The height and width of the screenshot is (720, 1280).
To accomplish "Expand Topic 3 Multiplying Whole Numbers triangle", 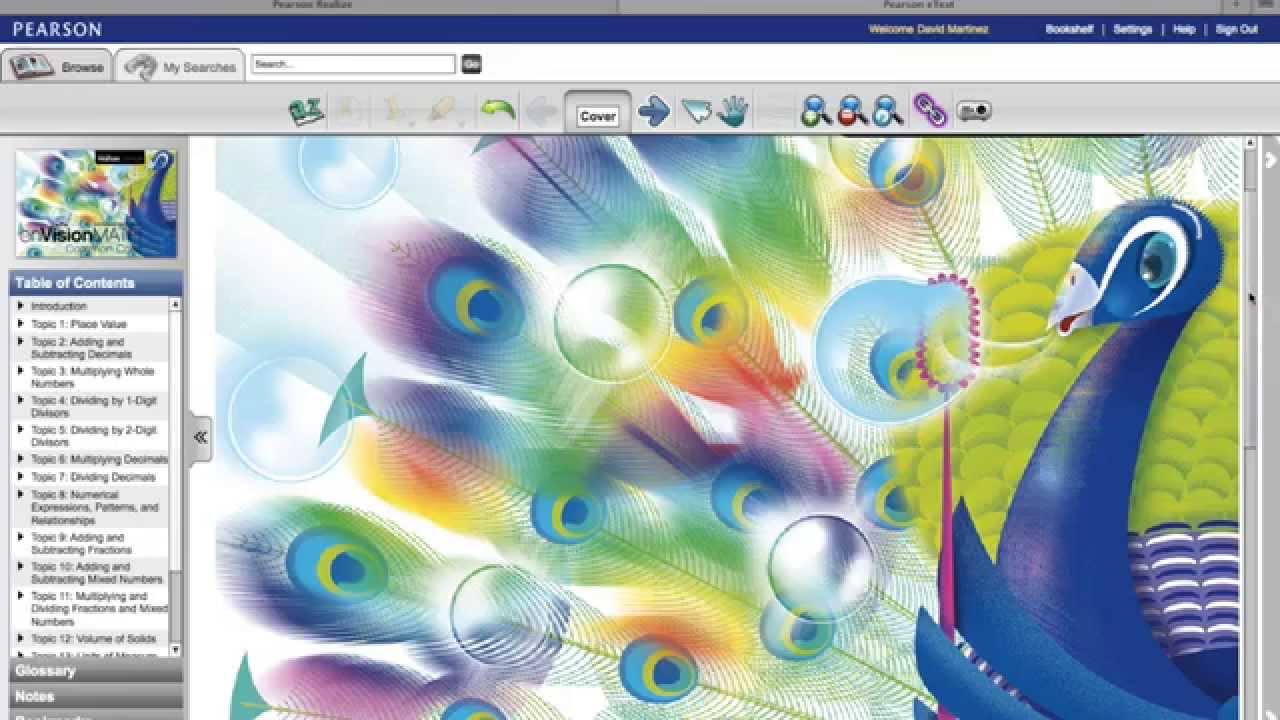I will click(x=20, y=371).
